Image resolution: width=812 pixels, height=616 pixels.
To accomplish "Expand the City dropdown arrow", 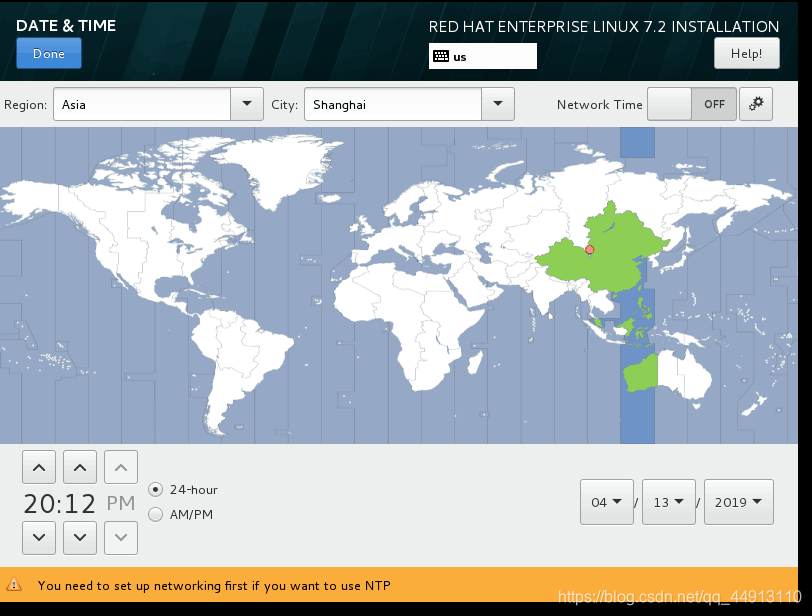I will [x=498, y=104].
